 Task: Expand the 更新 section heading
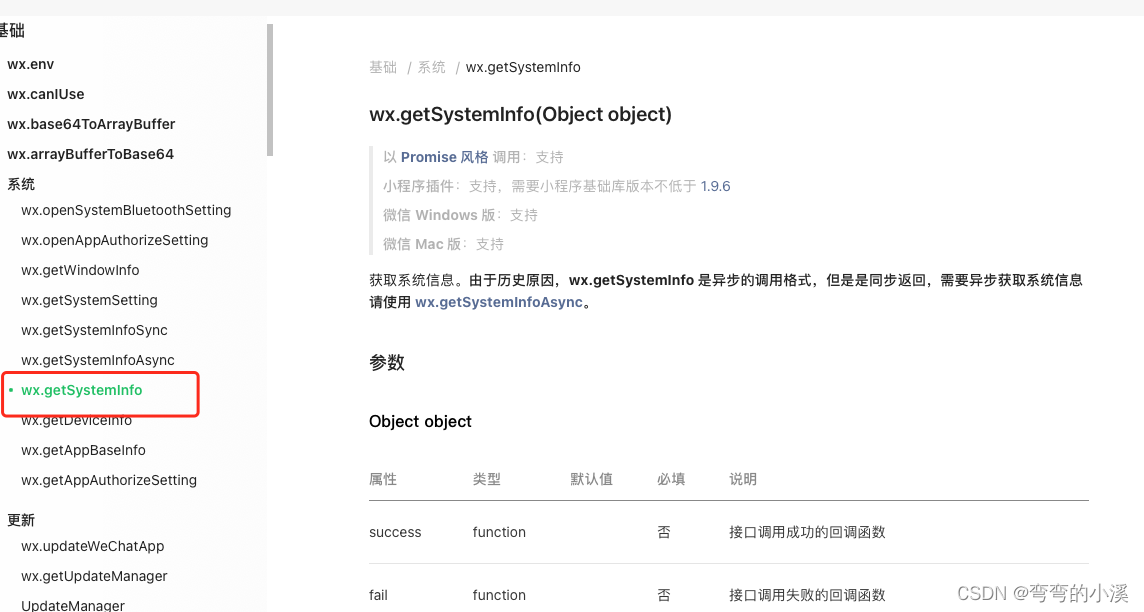[x=21, y=520]
